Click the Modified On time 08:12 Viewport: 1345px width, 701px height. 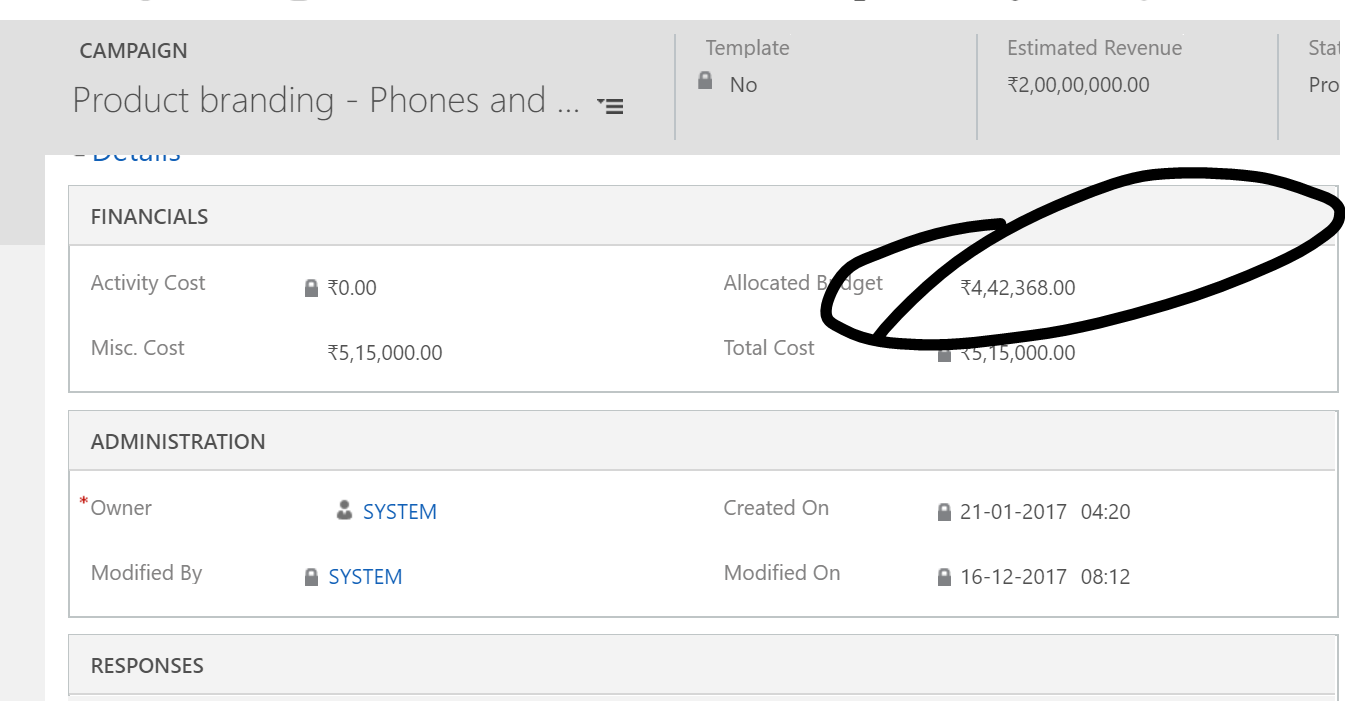coord(1105,577)
